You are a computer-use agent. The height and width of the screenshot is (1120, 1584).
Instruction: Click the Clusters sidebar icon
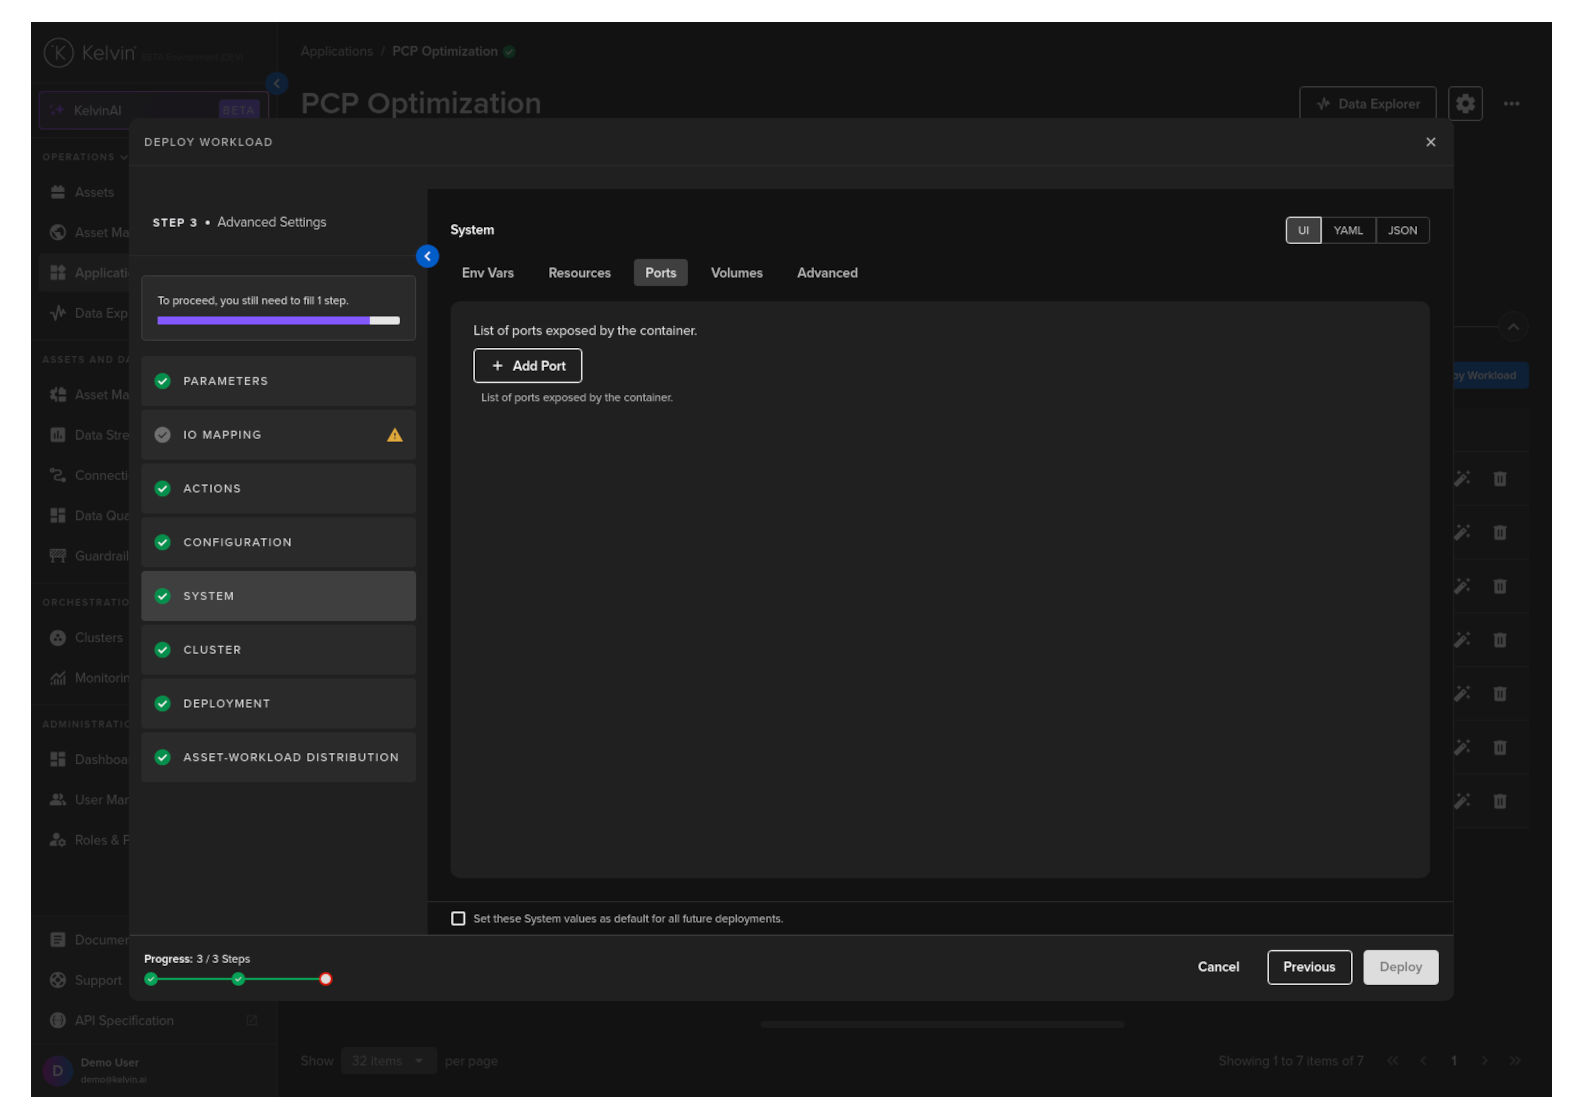(58, 638)
